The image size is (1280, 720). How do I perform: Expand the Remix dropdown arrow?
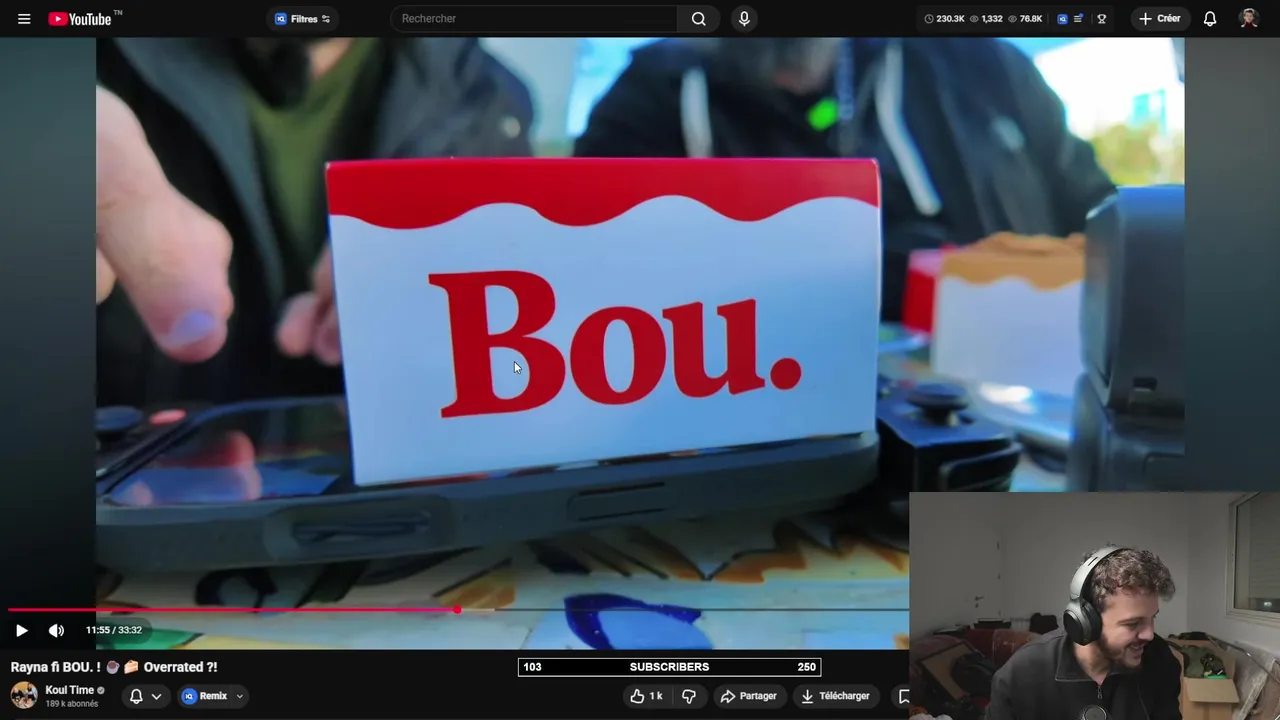point(239,696)
